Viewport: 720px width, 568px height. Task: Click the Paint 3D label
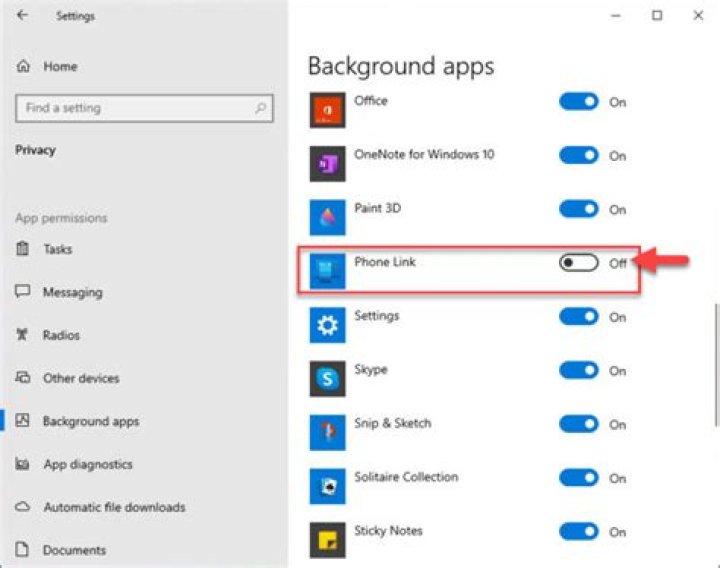(377, 208)
